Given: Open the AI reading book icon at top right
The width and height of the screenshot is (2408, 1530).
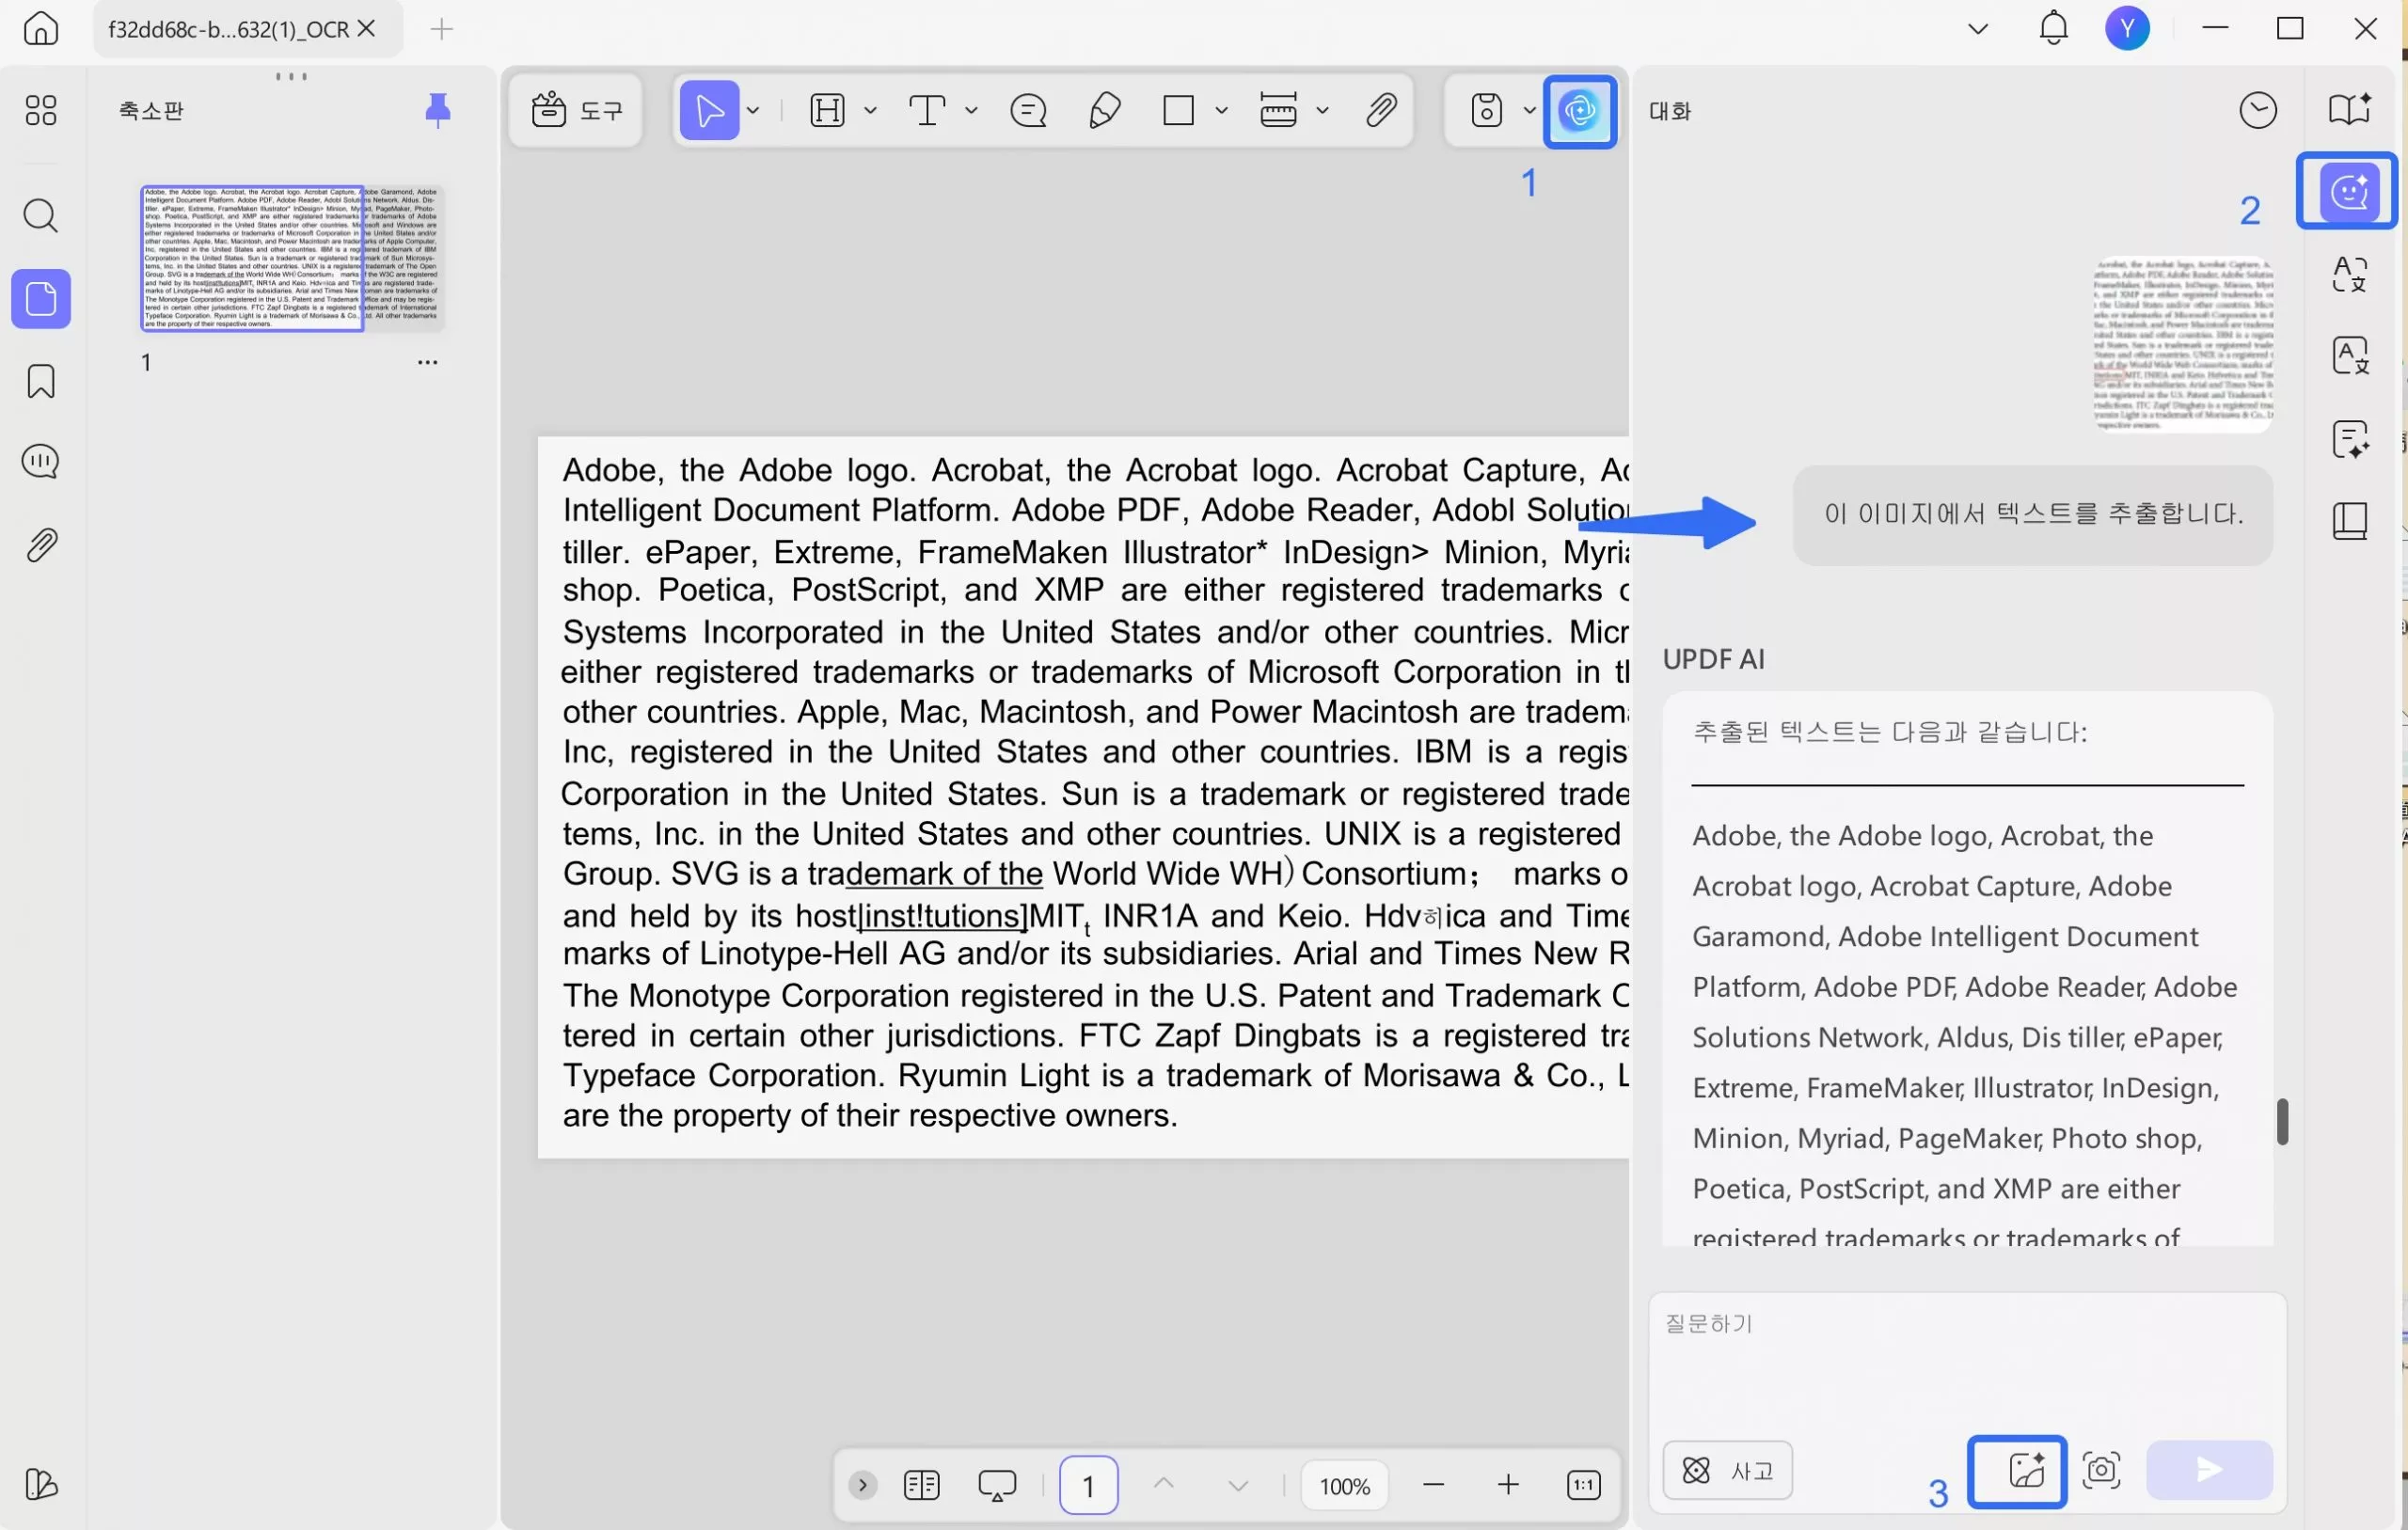Looking at the screenshot, I should coord(2349,108).
